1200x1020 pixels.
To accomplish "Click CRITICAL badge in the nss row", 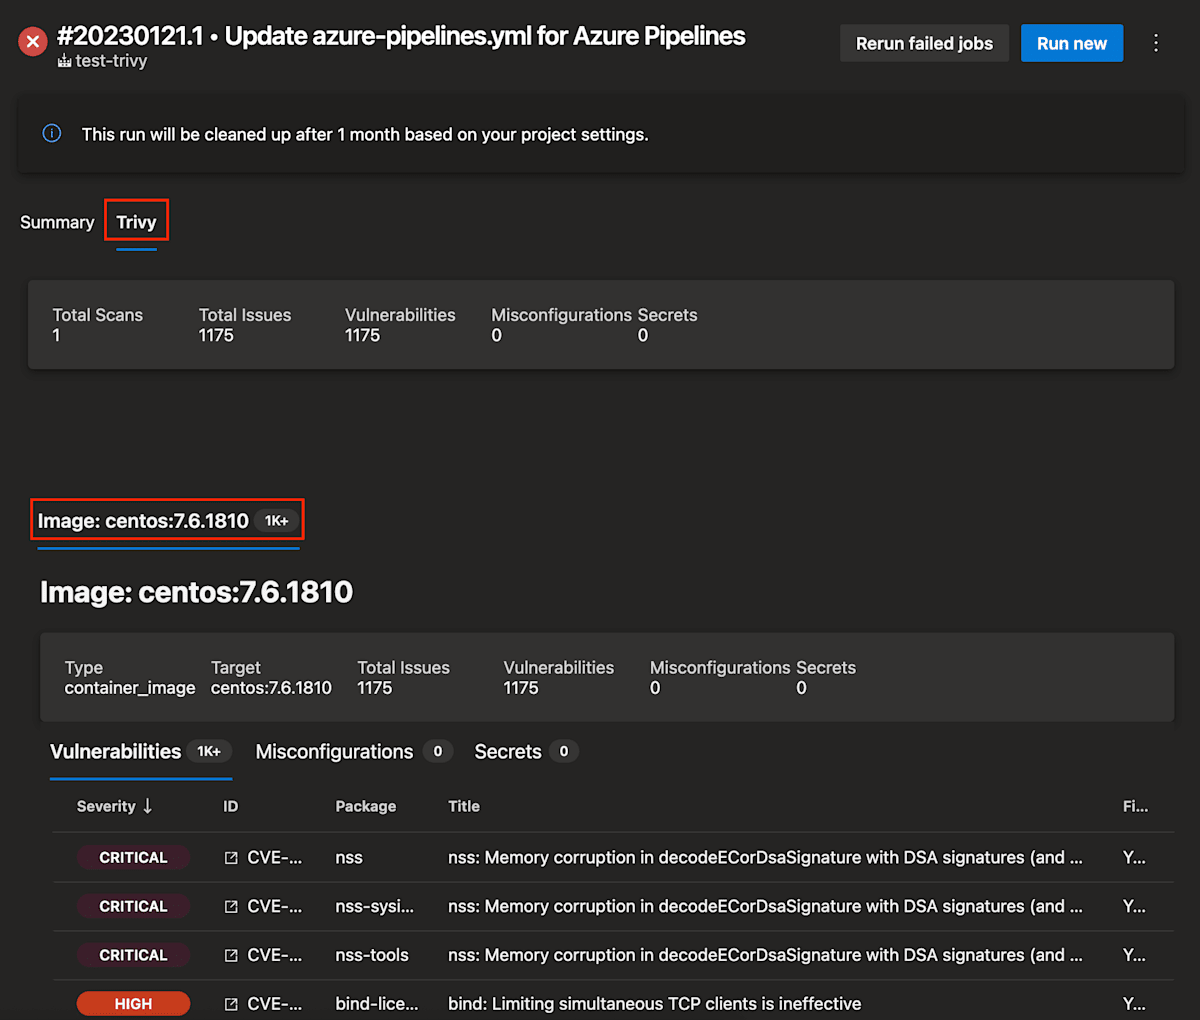I will tap(133, 858).
